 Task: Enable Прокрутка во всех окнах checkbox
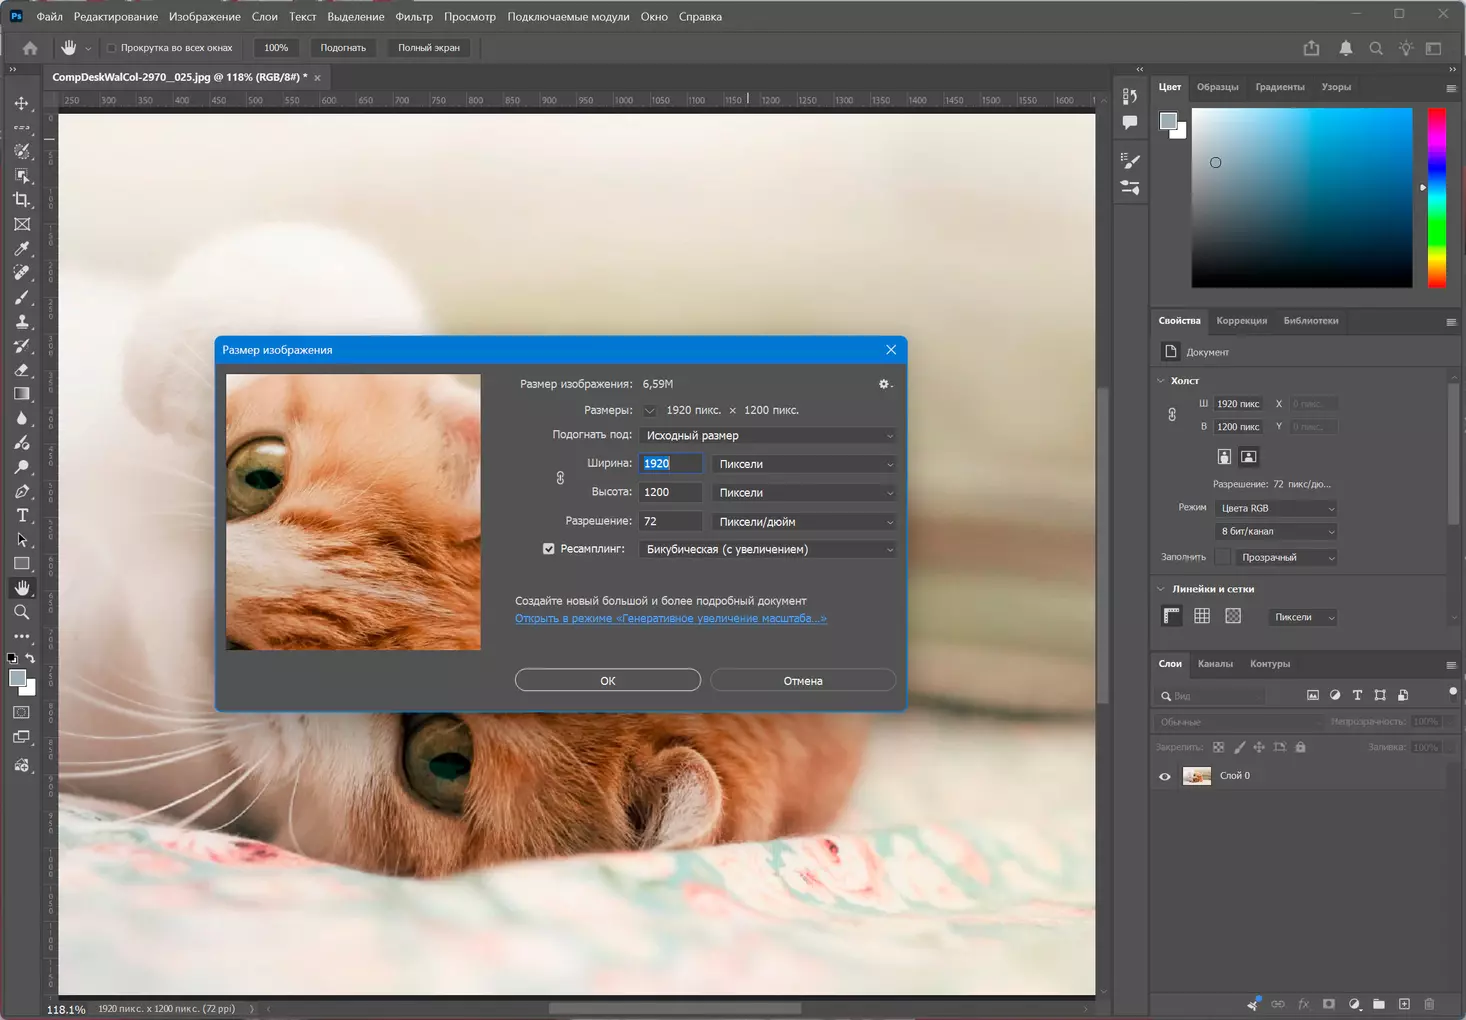[112, 48]
